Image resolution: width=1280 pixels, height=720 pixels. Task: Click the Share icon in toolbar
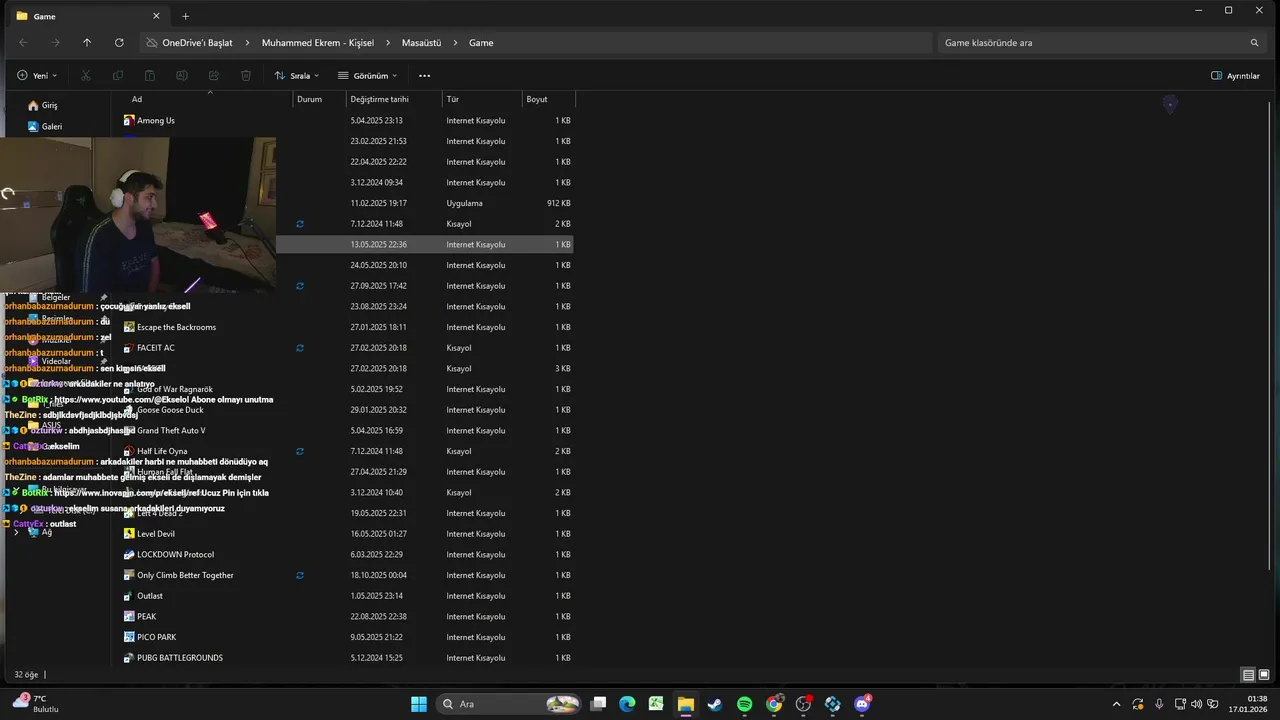pos(214,76)
